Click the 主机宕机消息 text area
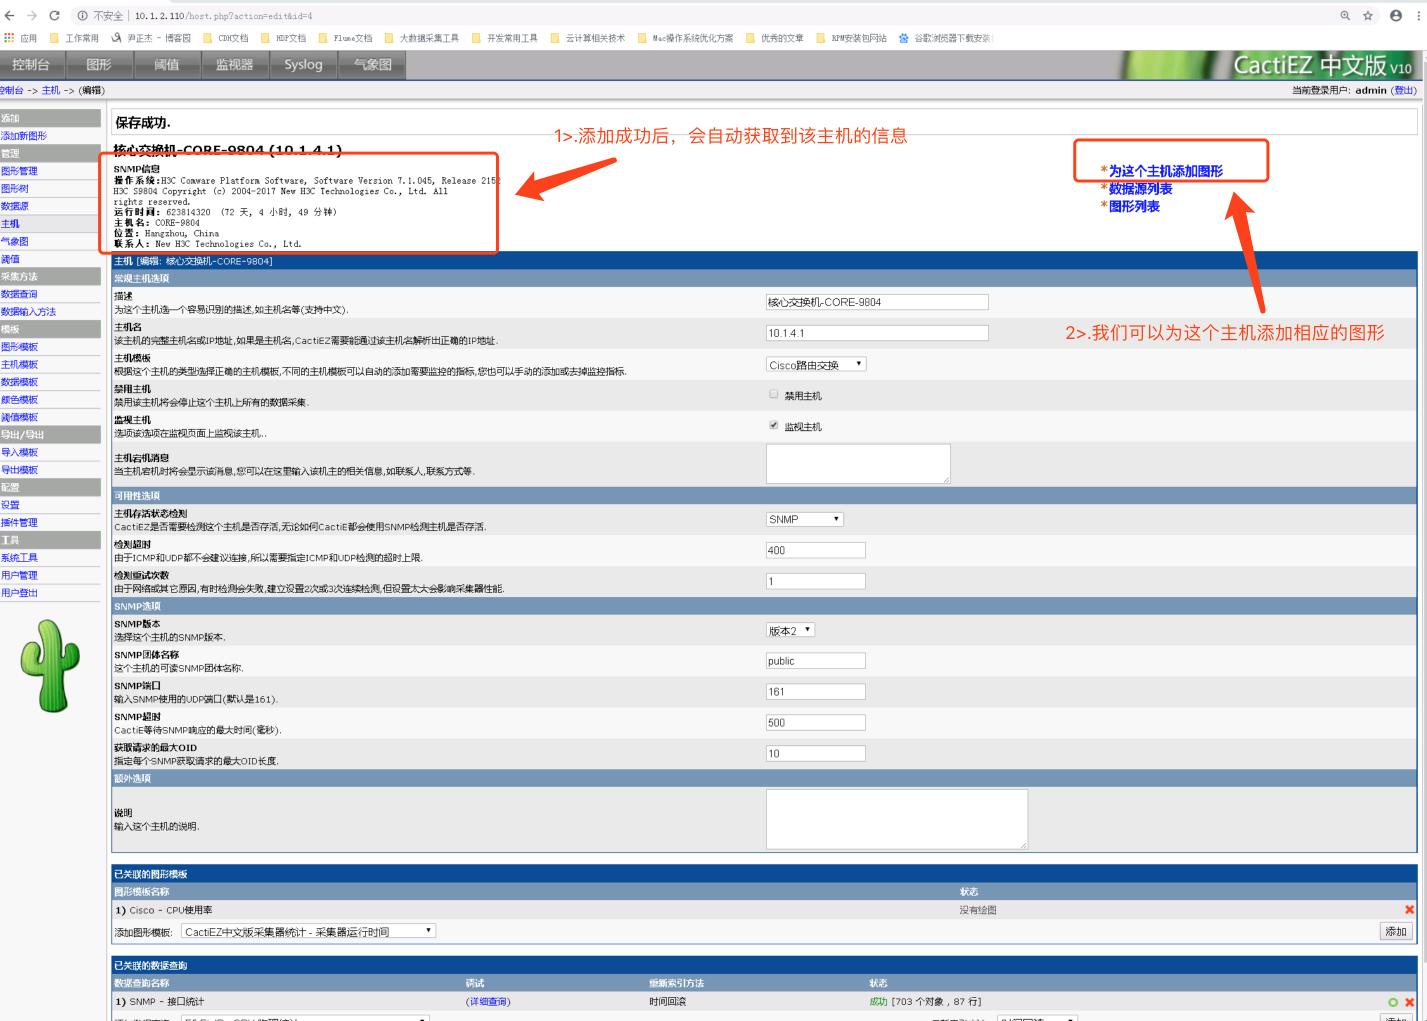 858,464
